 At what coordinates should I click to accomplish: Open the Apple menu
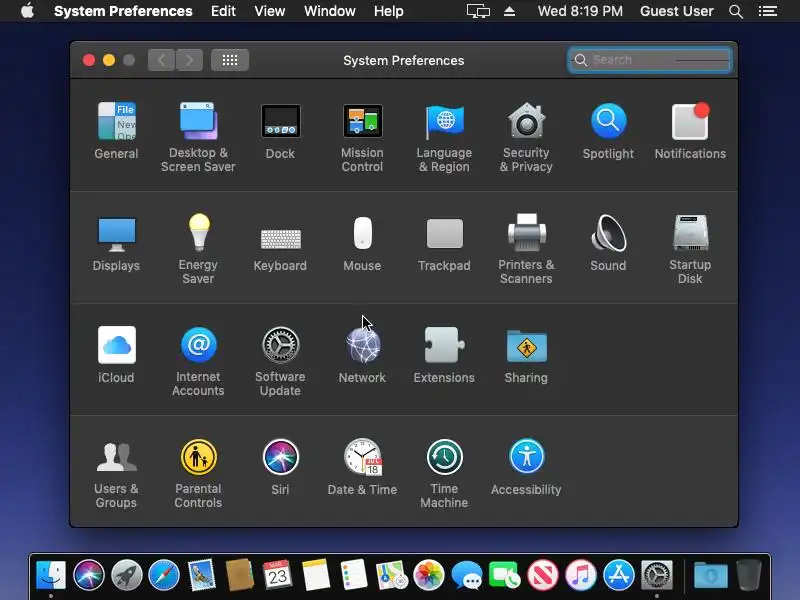click(x=28, y=11)
